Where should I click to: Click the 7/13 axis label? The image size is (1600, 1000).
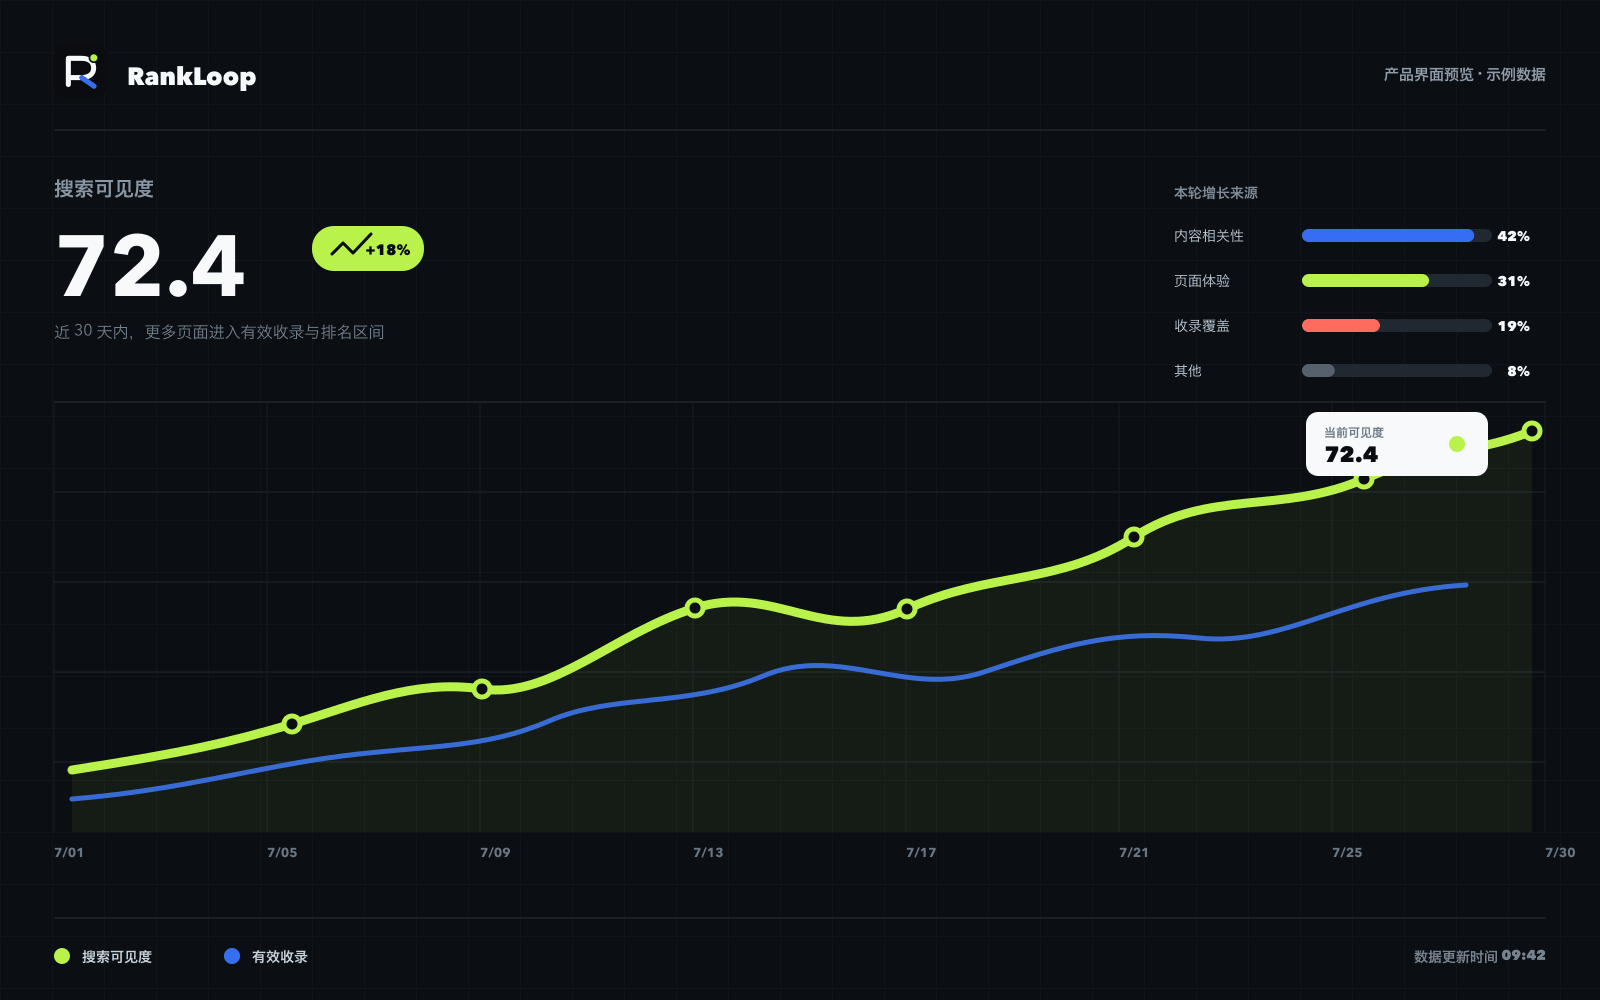coord(708,853)
